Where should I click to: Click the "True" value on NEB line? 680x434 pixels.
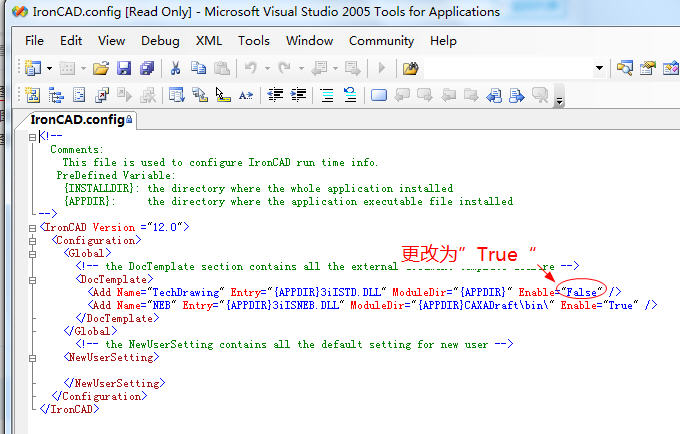pos(621,305)
